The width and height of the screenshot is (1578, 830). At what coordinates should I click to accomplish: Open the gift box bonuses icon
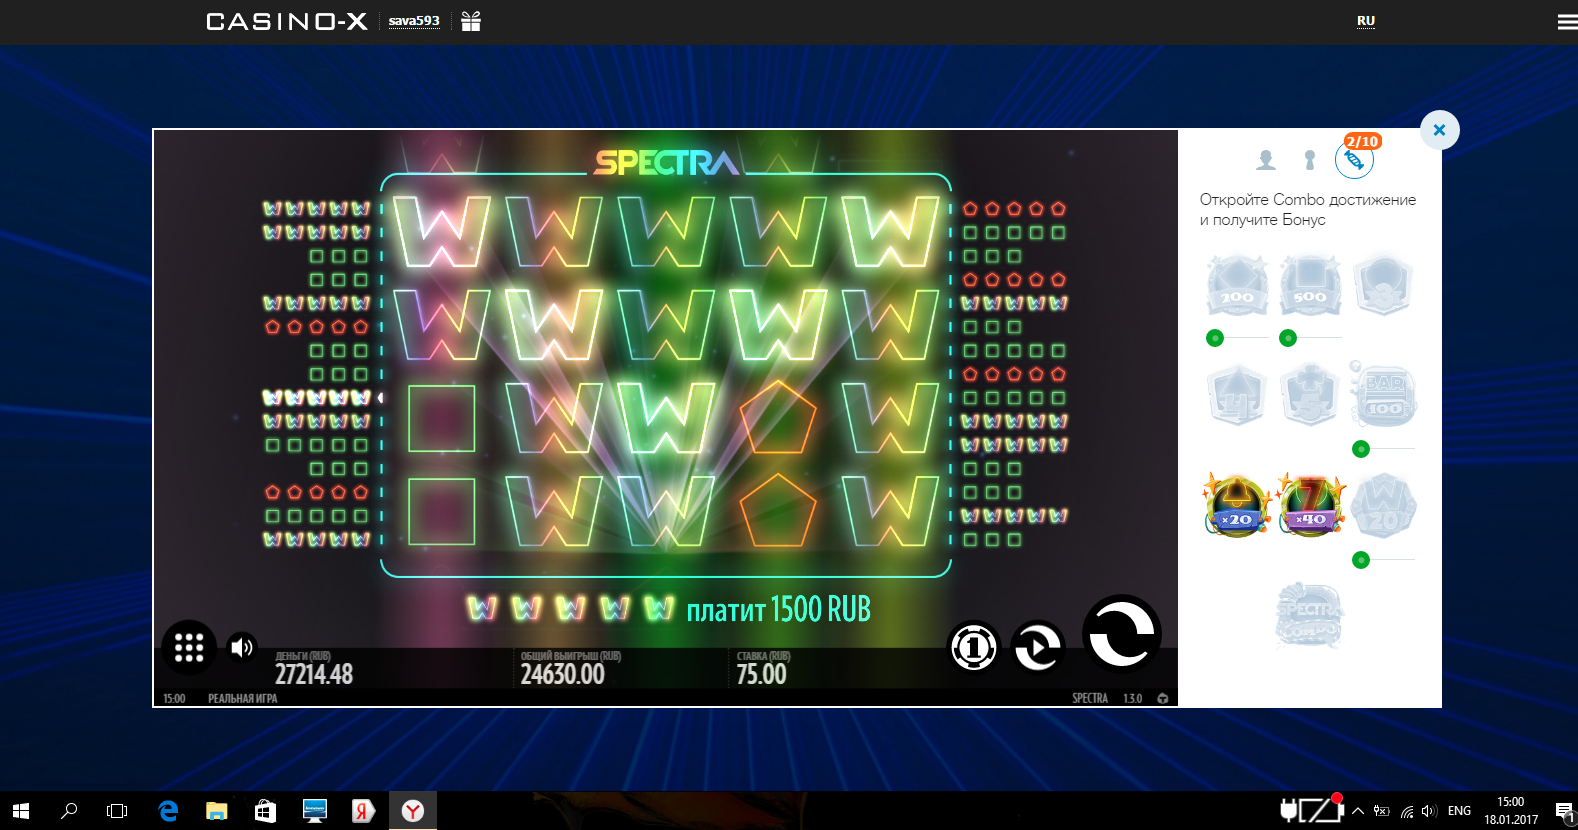[x=471, y=21]
